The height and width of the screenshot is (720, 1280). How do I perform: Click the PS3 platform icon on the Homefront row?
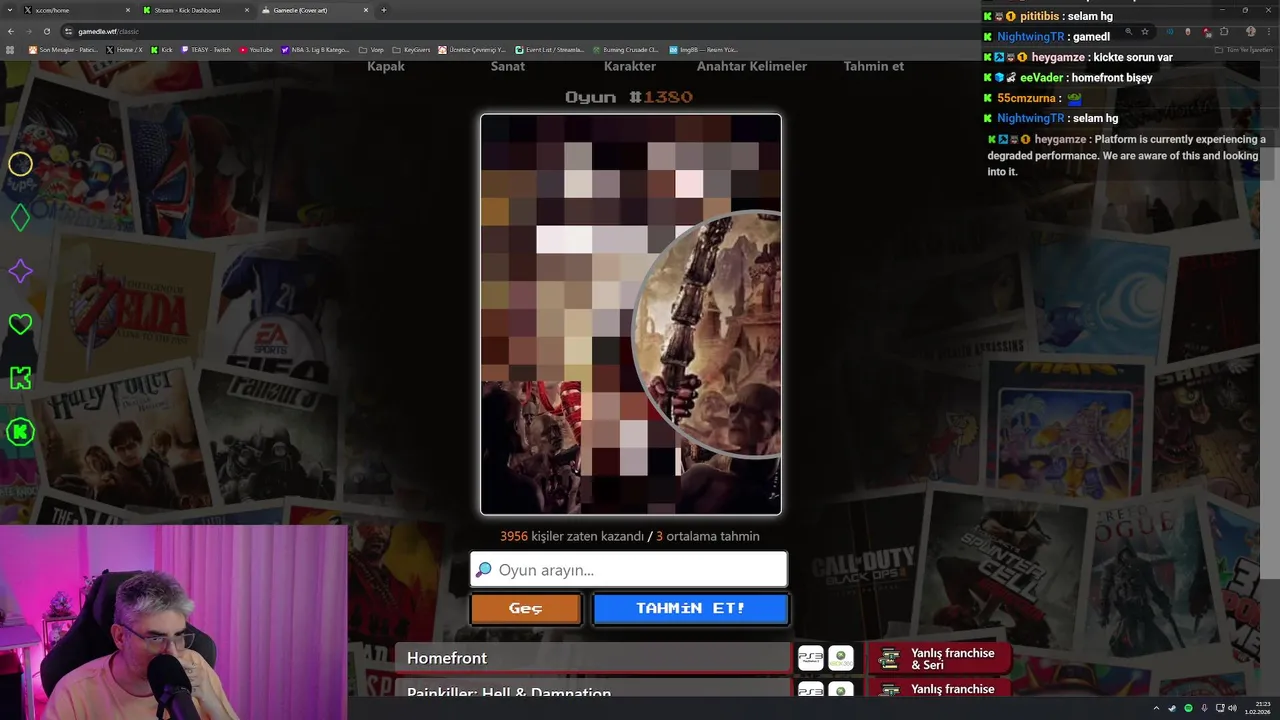[x=810, y=658]
